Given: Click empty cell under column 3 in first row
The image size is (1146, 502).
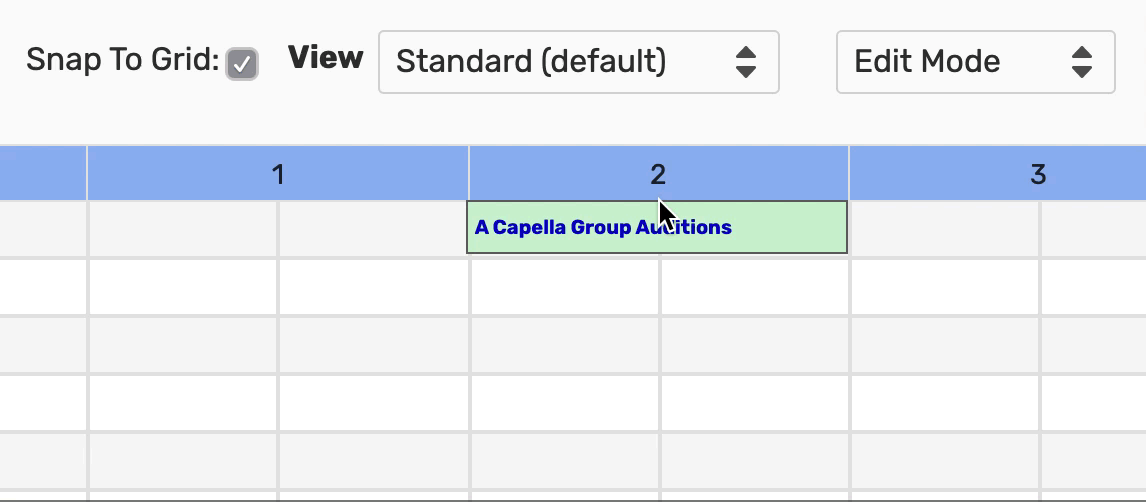Looking at the screenshot, I should [x=944, y=228].
